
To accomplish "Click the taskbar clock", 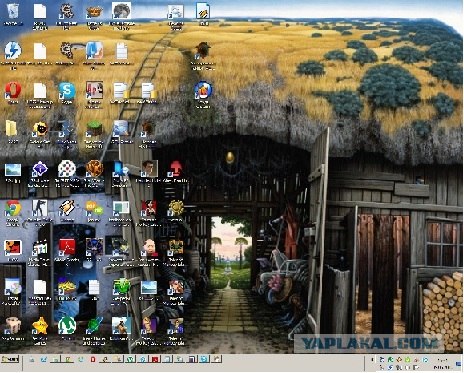I will (443, 363).
